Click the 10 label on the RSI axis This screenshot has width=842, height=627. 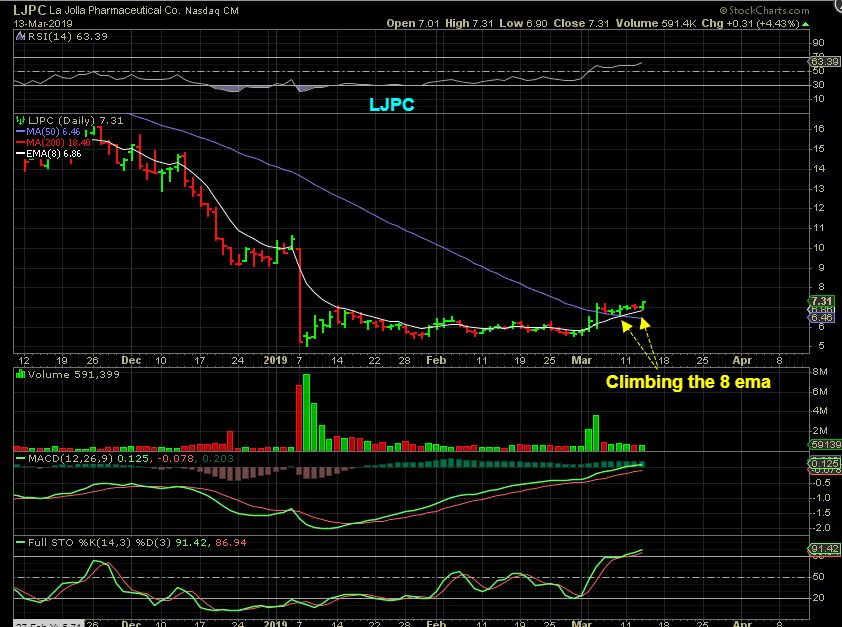tap(818, 99)
